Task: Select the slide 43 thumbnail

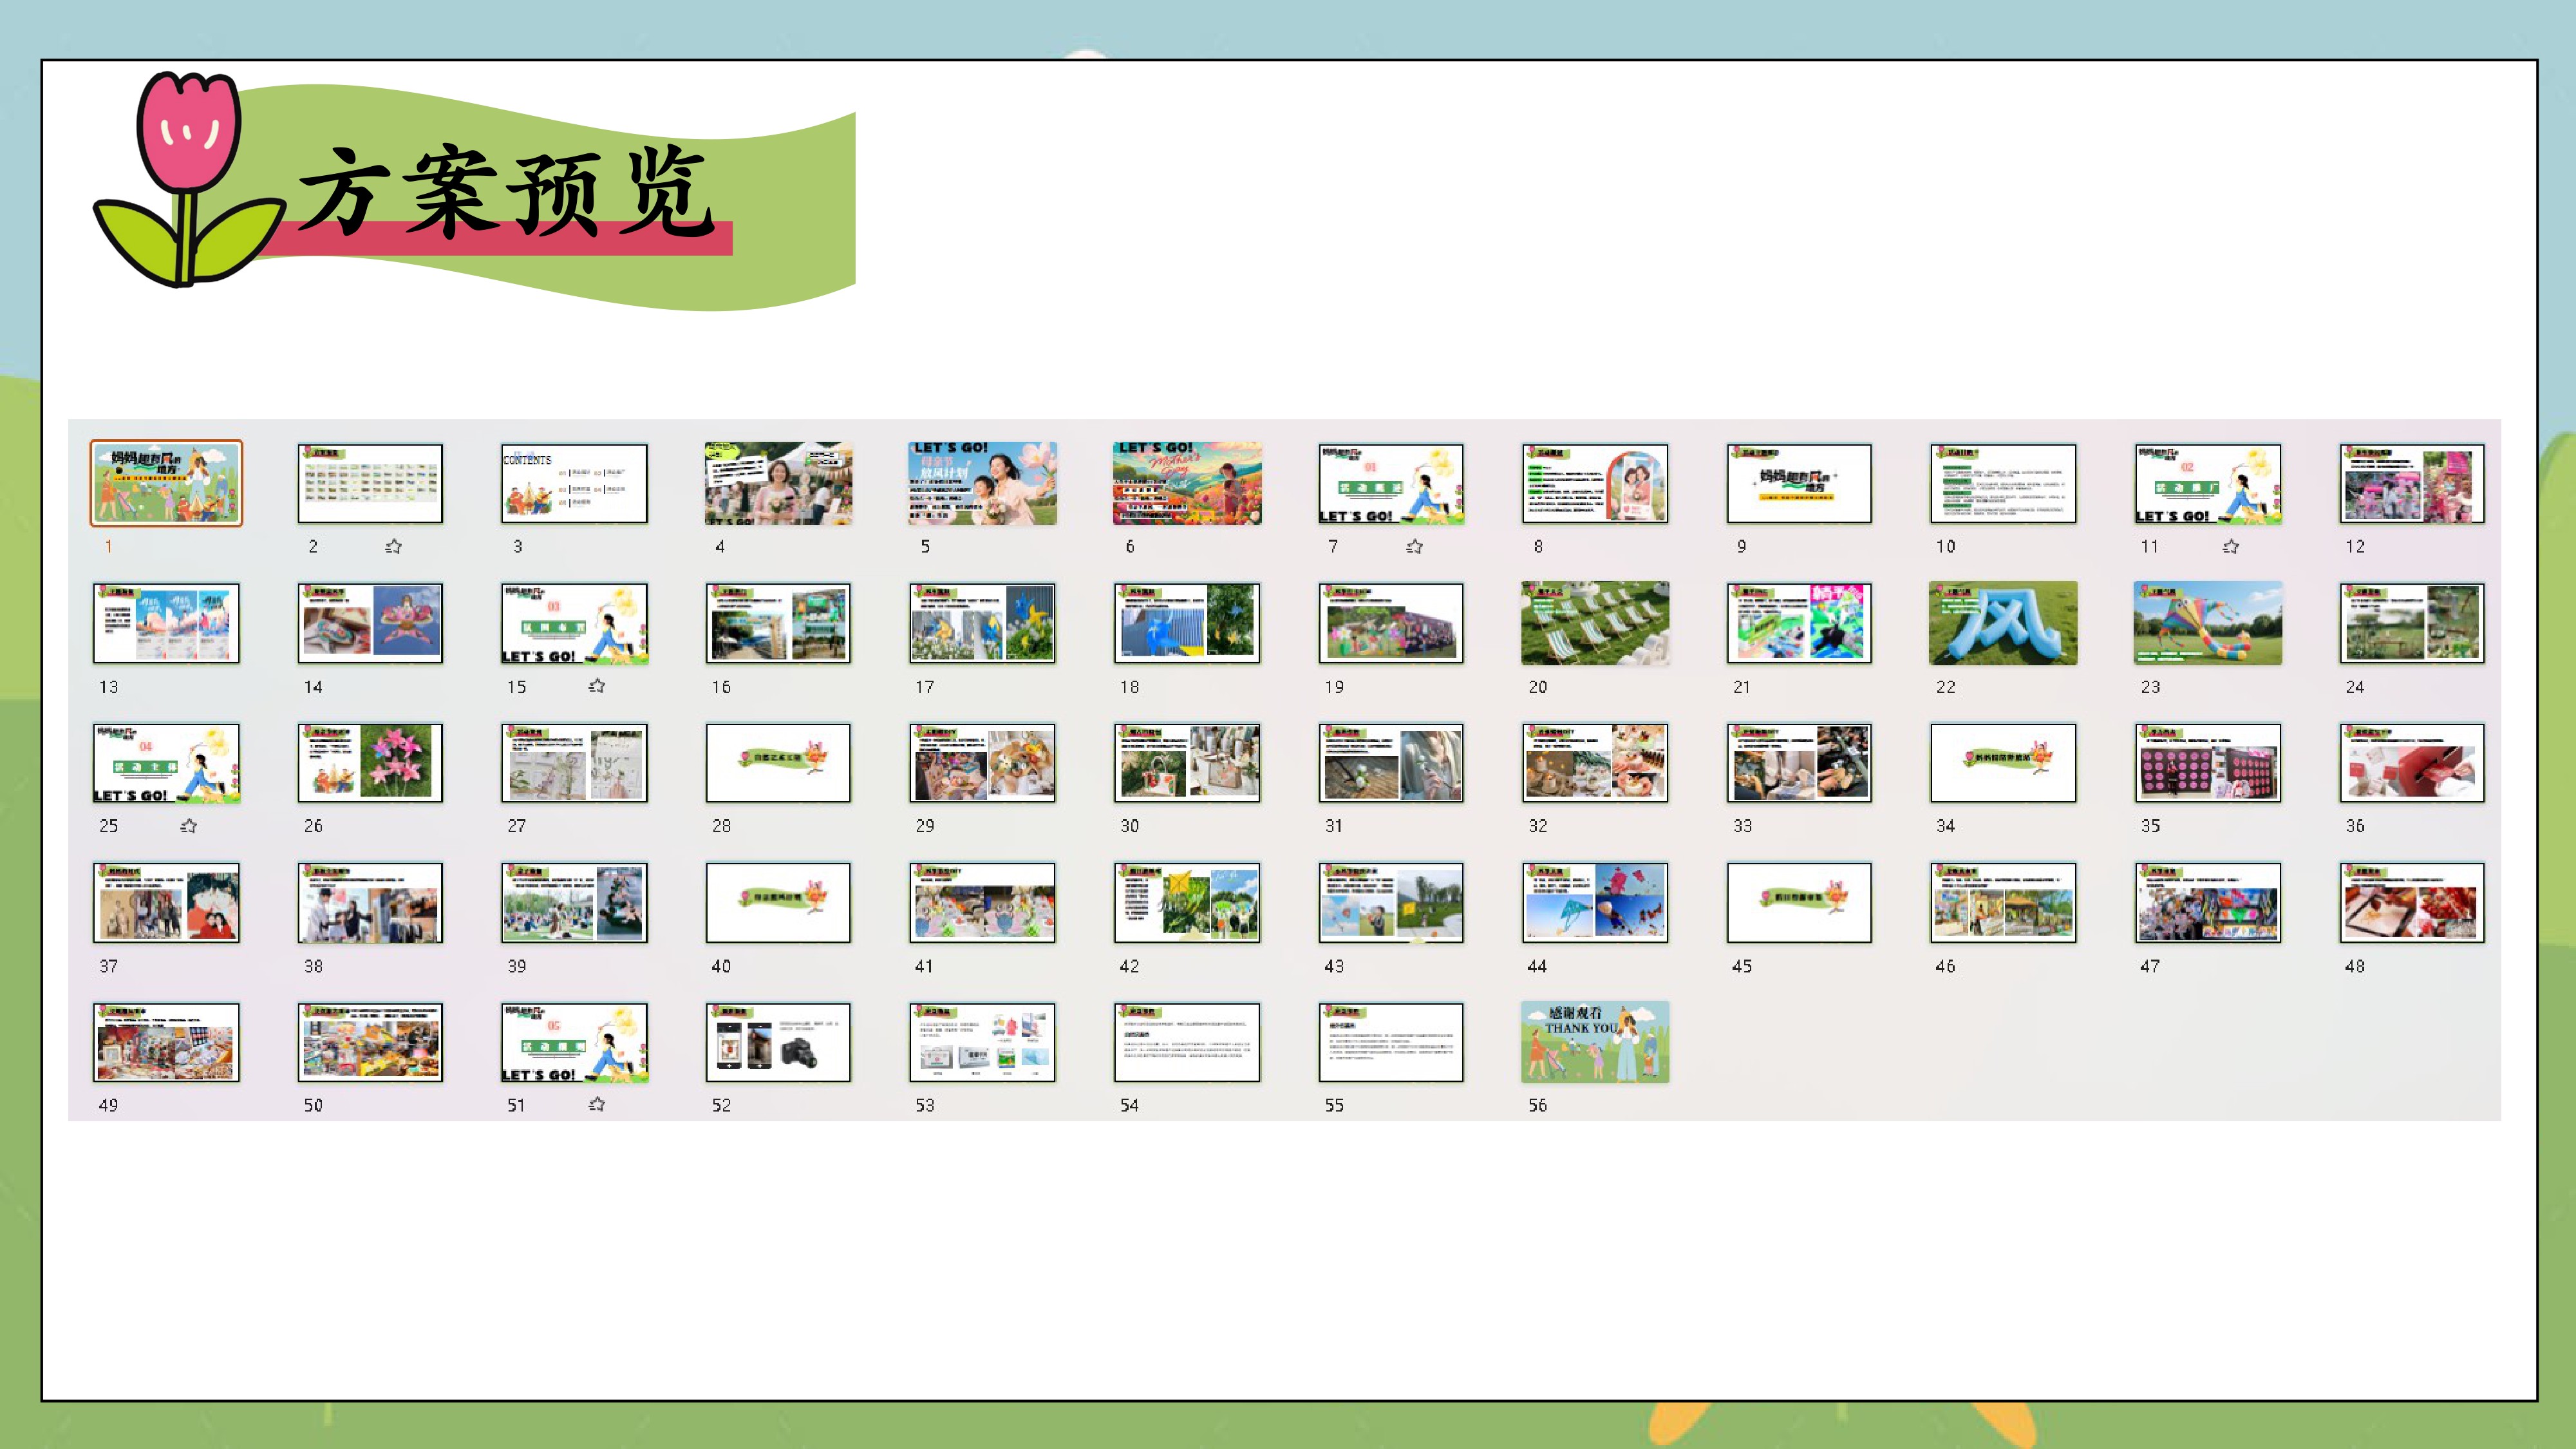Action: pos(1391,902)
